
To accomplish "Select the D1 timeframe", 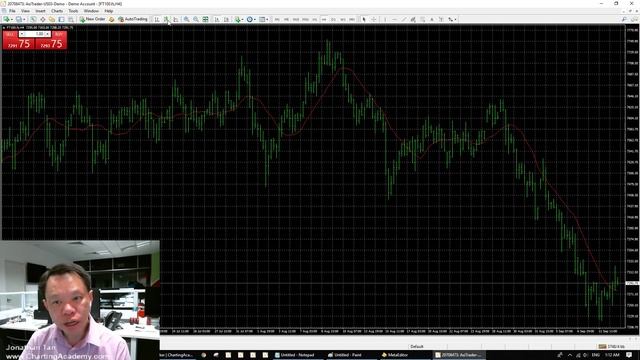I will click(333, 19).
